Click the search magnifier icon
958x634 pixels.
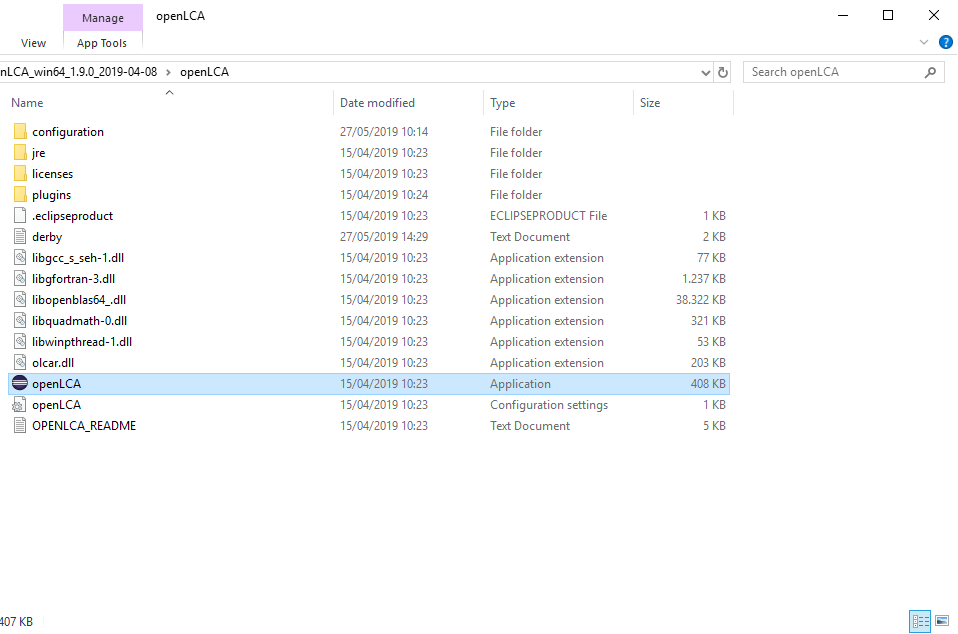[x=931, y=72]
